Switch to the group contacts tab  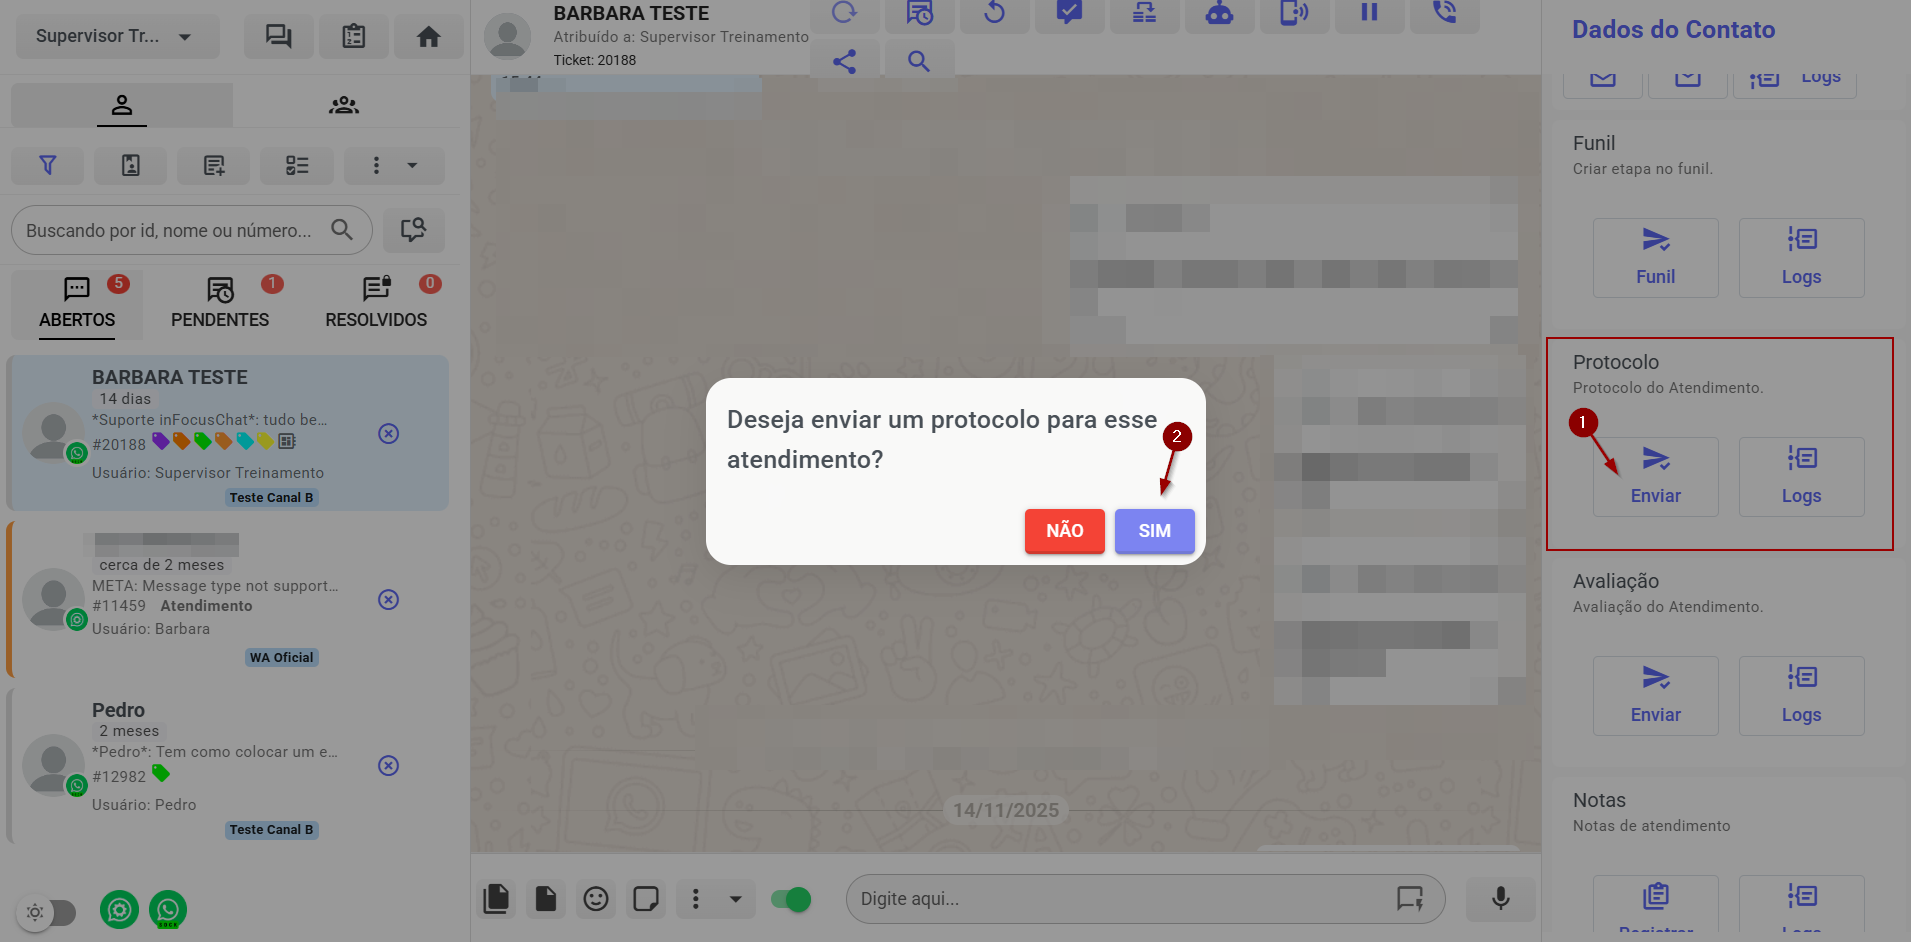tap(344, 105)
